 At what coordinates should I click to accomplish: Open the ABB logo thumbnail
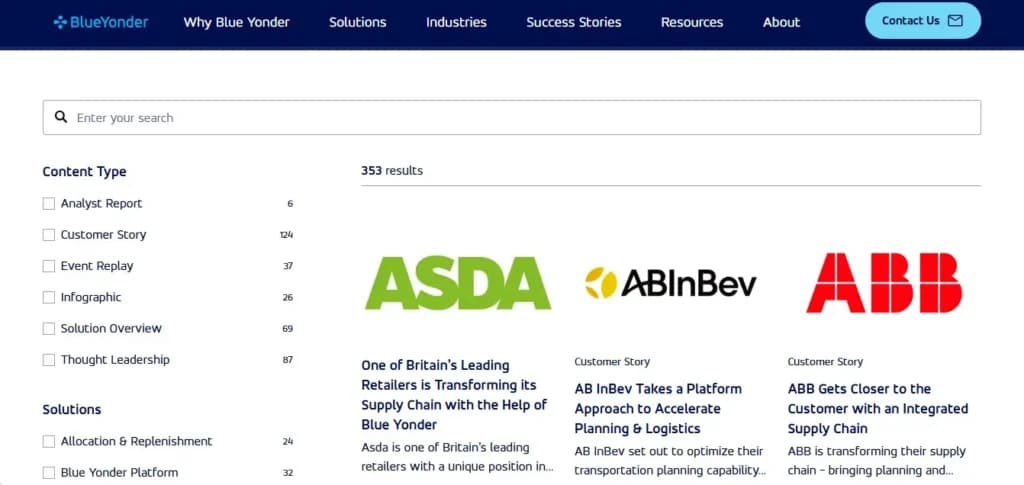[884, 283]
